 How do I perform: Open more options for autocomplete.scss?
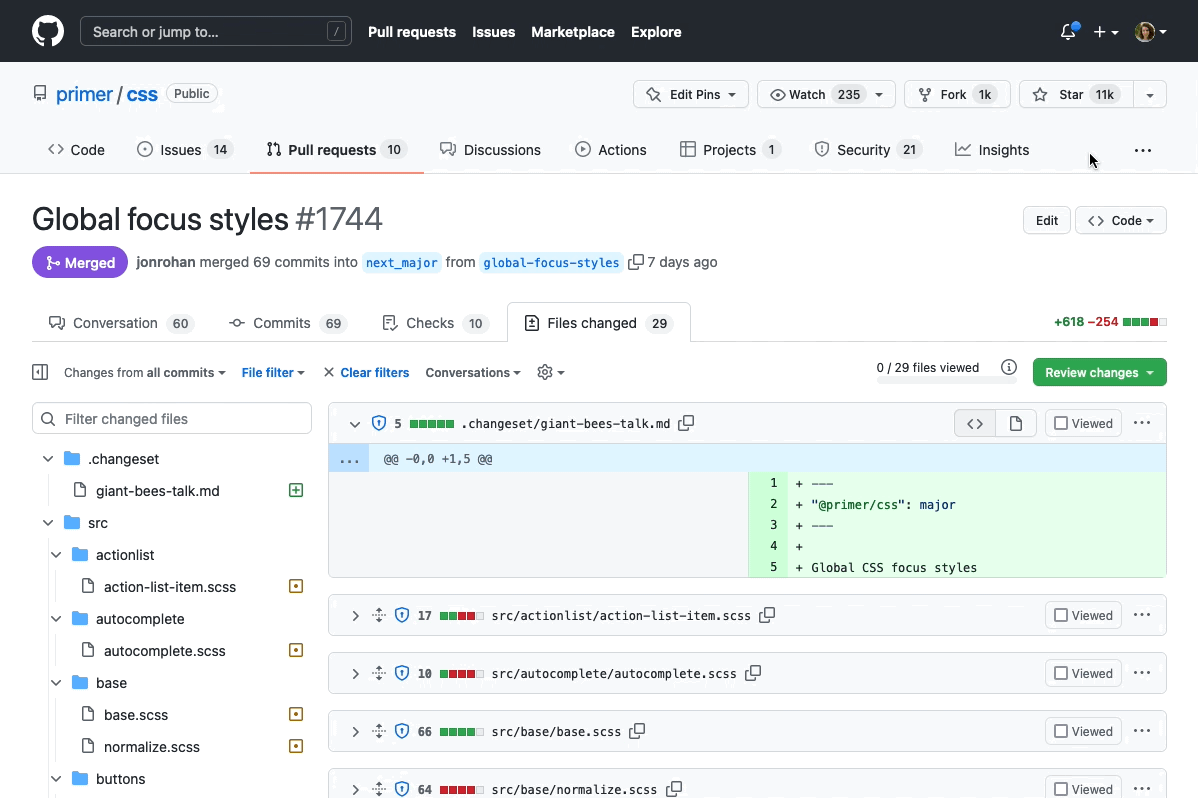pyautogui.click(x=1141, y=673)
